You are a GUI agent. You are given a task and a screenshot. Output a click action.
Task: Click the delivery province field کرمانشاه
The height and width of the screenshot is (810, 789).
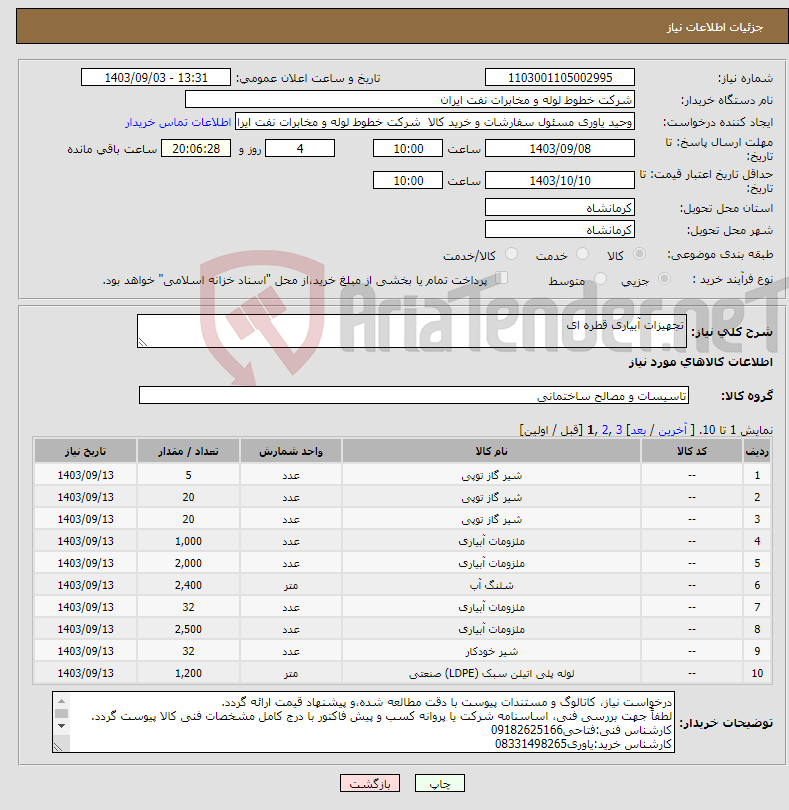[x=560, y=208]
